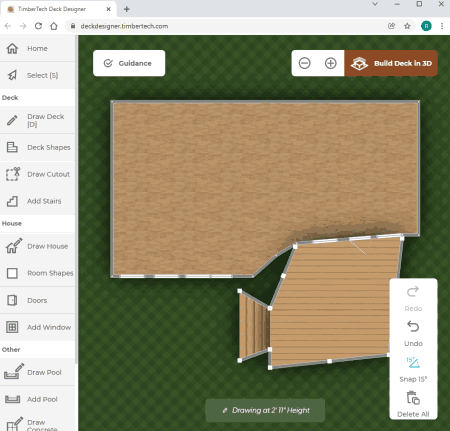Open the Guidance panel
Viewport: 450px width, 431px height.
point(129,63)
